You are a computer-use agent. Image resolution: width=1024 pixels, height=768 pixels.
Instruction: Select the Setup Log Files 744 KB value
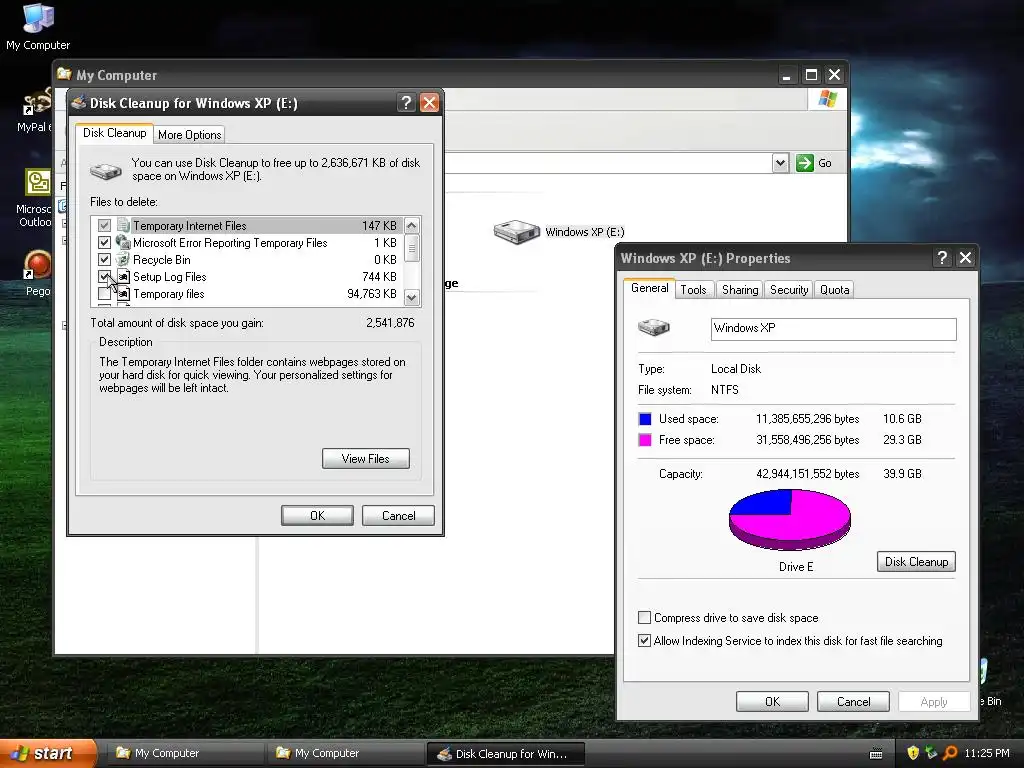tap(379, 276)
